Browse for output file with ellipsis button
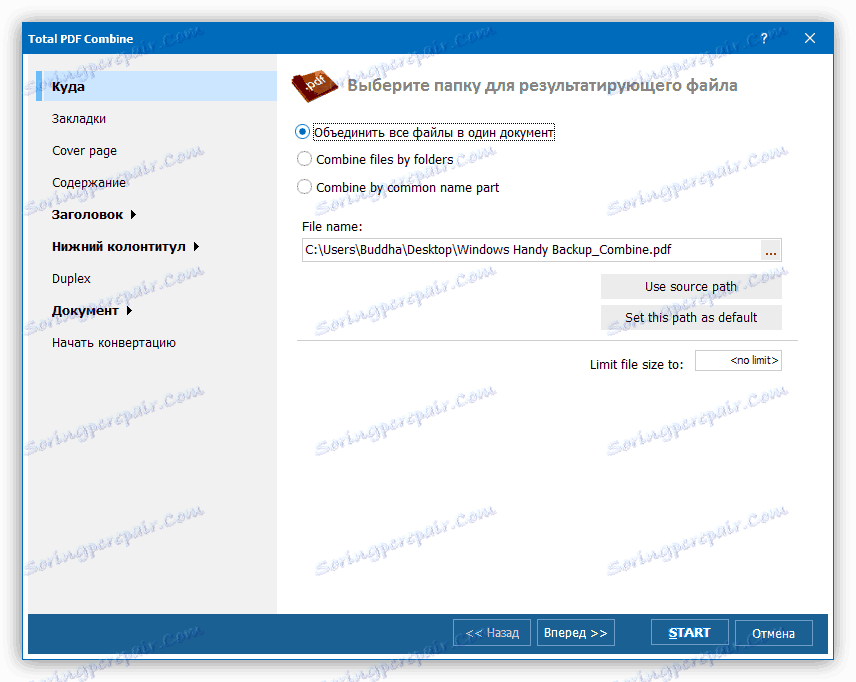The width and height of the screenshot is (856, 682). [771, 251]
